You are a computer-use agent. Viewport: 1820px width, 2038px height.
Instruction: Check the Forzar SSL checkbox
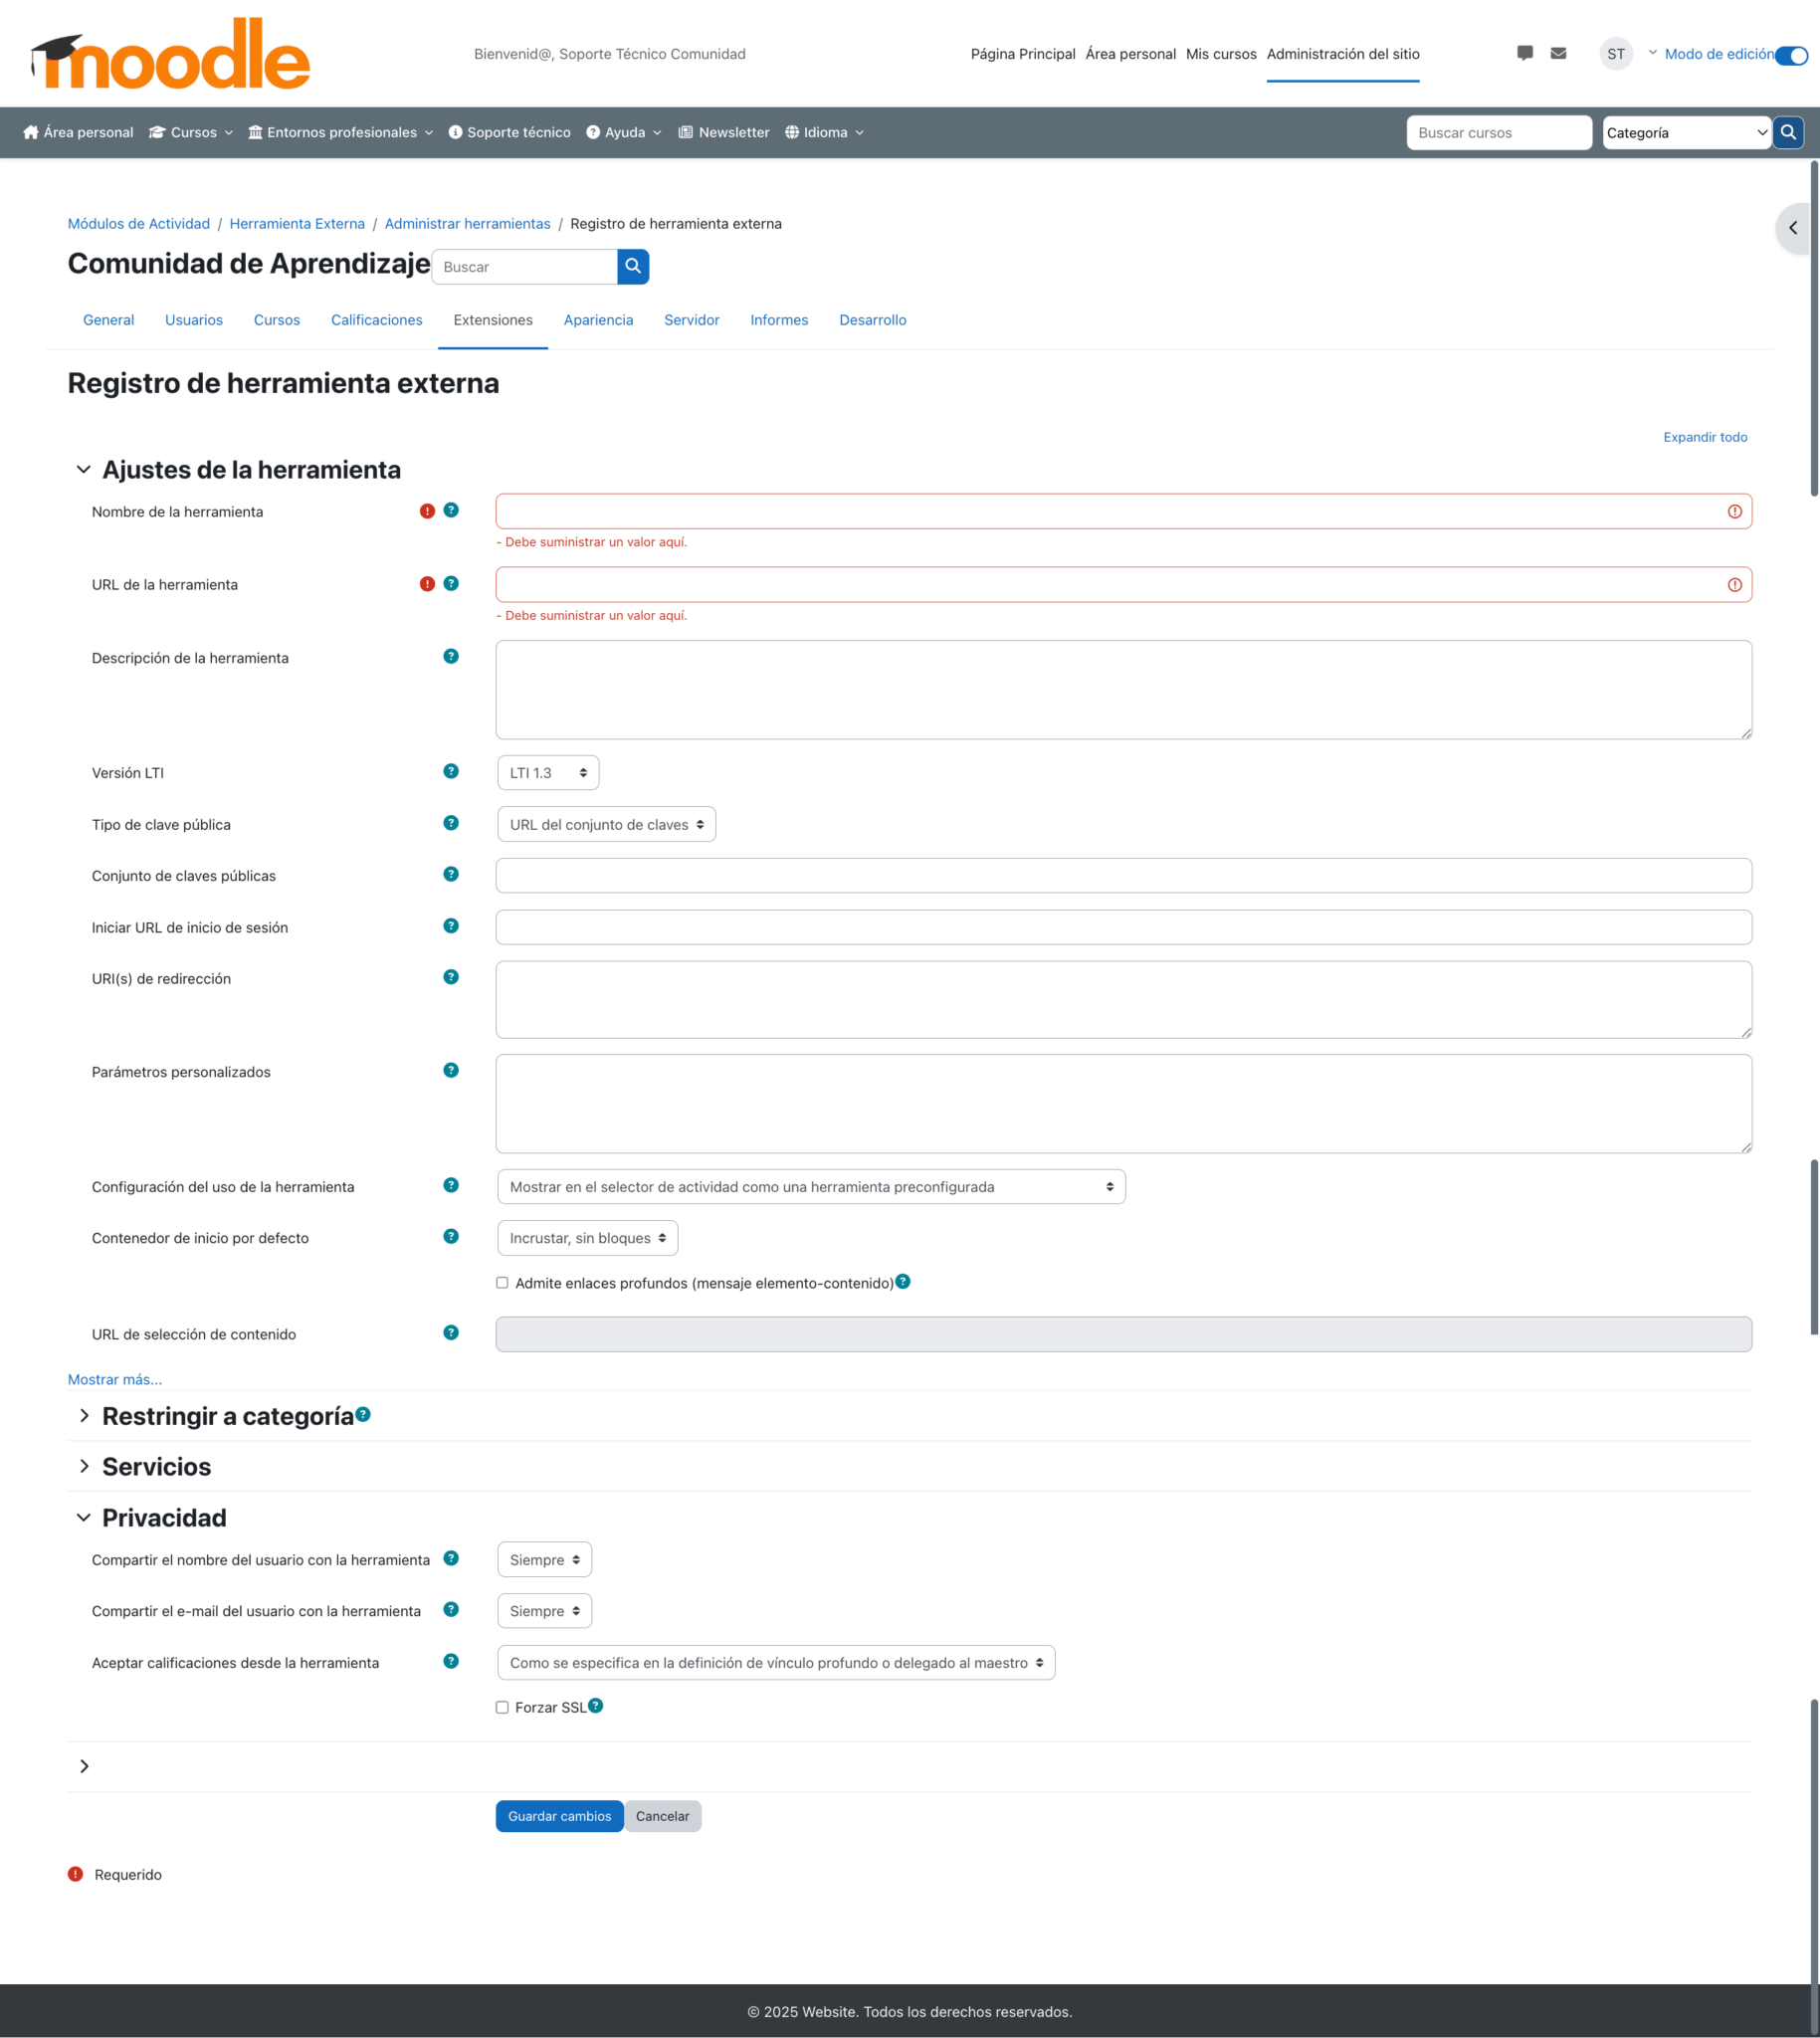pyautogui.click(x=502, y=1707)
